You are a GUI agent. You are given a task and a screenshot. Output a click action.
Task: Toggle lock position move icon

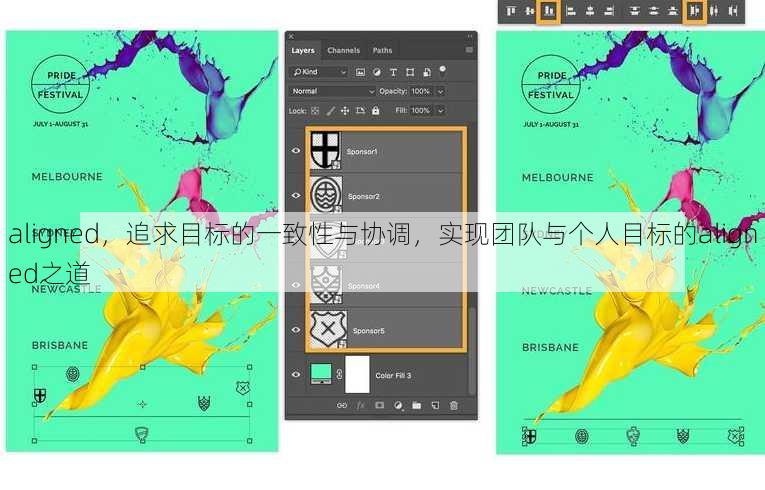(345, 111)
